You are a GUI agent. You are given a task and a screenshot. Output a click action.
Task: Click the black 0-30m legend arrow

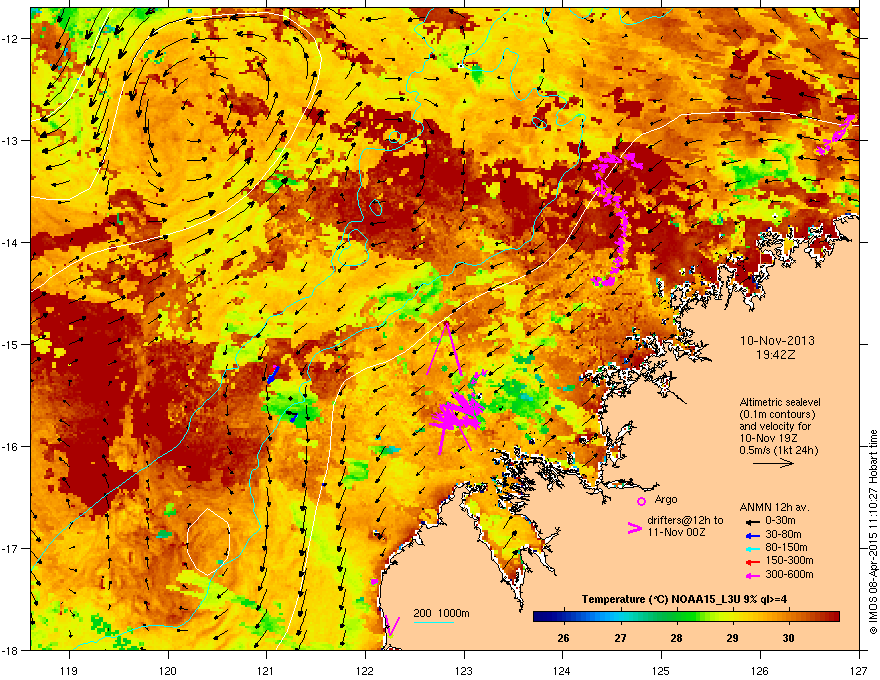point(753,521)
